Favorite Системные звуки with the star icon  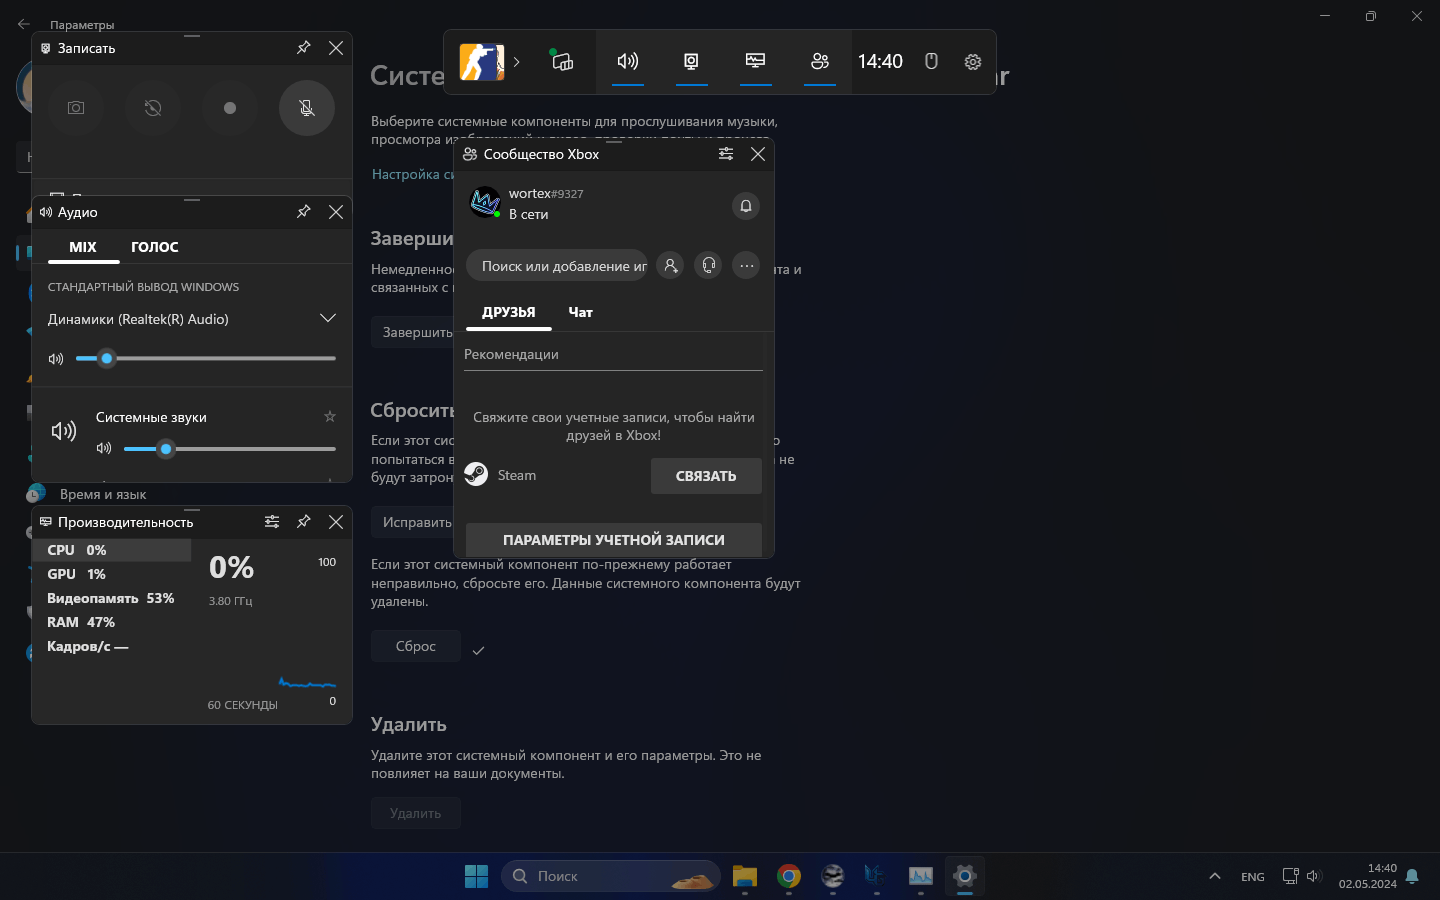330,416
